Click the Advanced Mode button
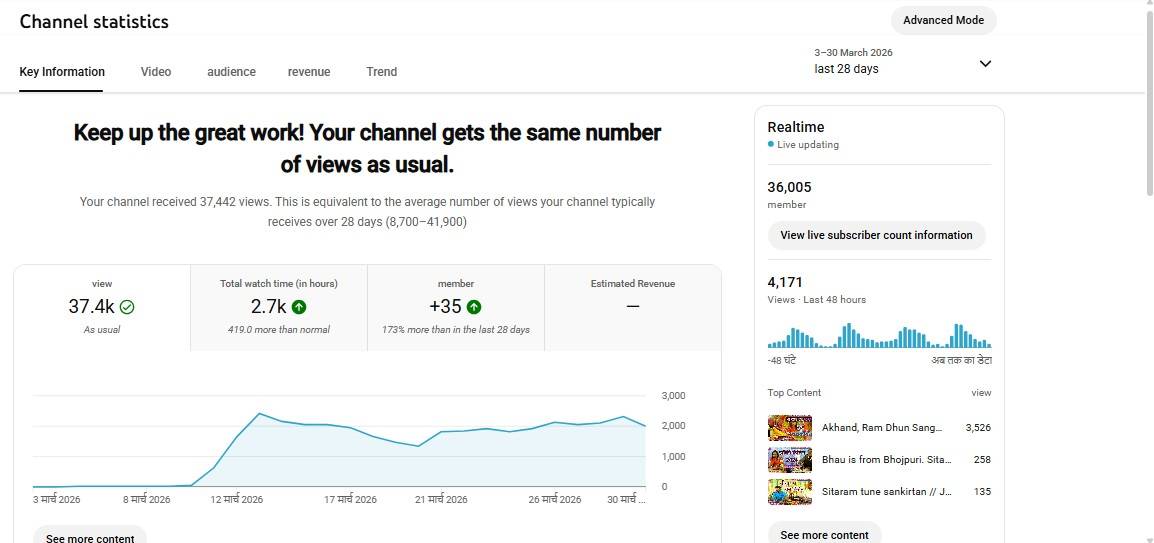Viewport: 1154px width, 543px height. click(943, 20)
